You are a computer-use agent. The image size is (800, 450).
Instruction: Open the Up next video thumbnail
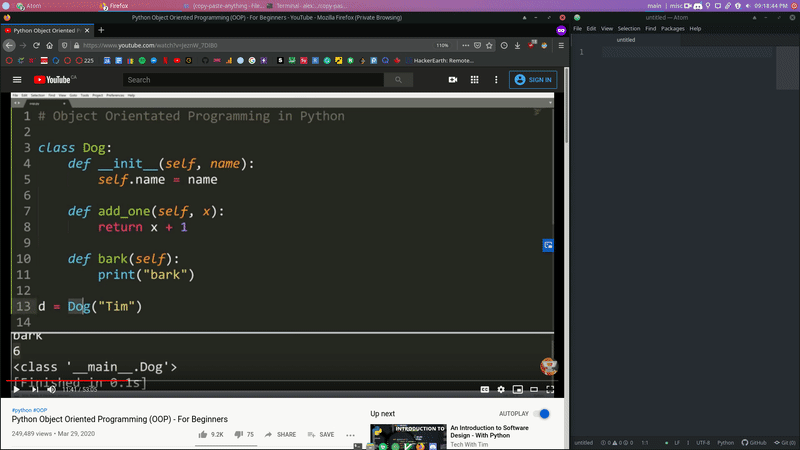coord(408,437)
